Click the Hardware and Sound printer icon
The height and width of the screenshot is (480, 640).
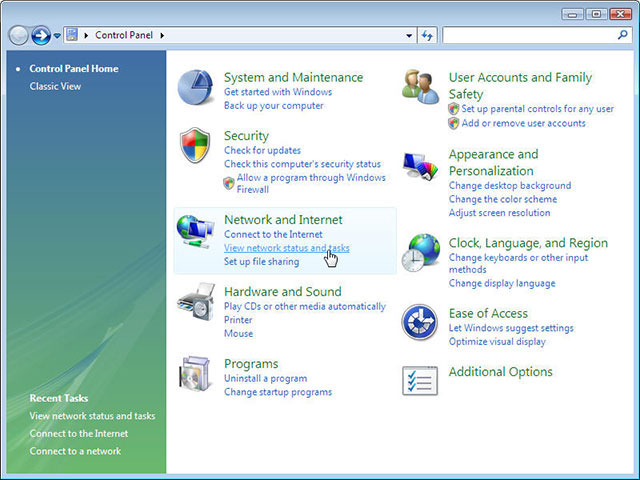pos(196,302)
